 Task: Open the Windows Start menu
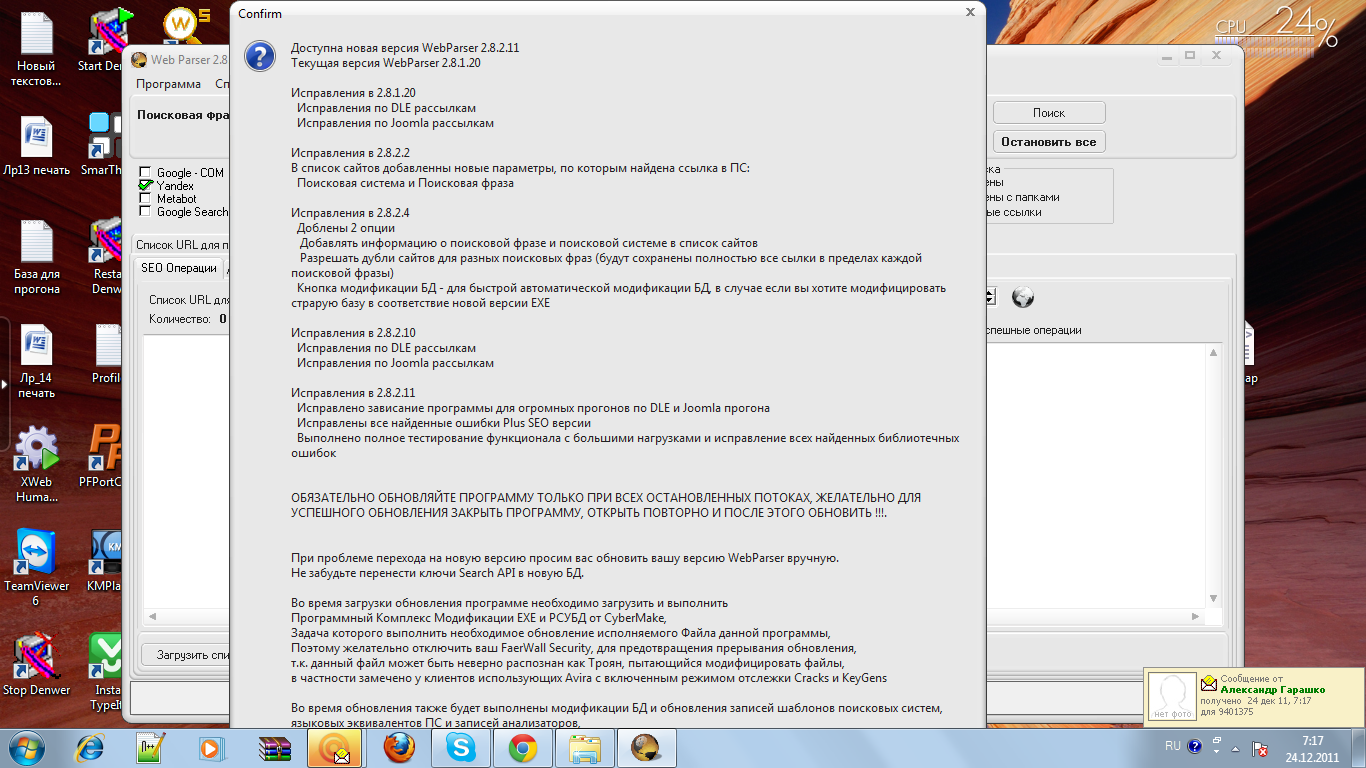[25, 747]
